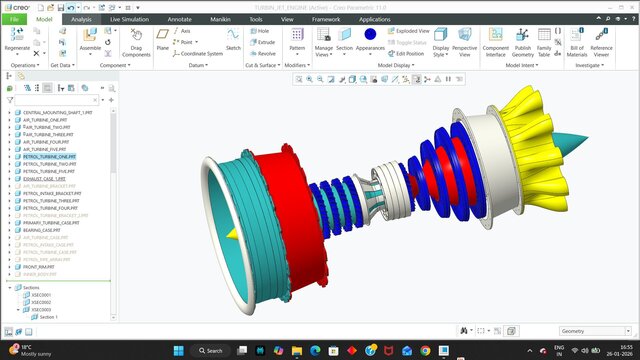Viewport: 640px width, 360px height.
Task: Switch to the Live Simulation tab
Action: tap(129, 19)
